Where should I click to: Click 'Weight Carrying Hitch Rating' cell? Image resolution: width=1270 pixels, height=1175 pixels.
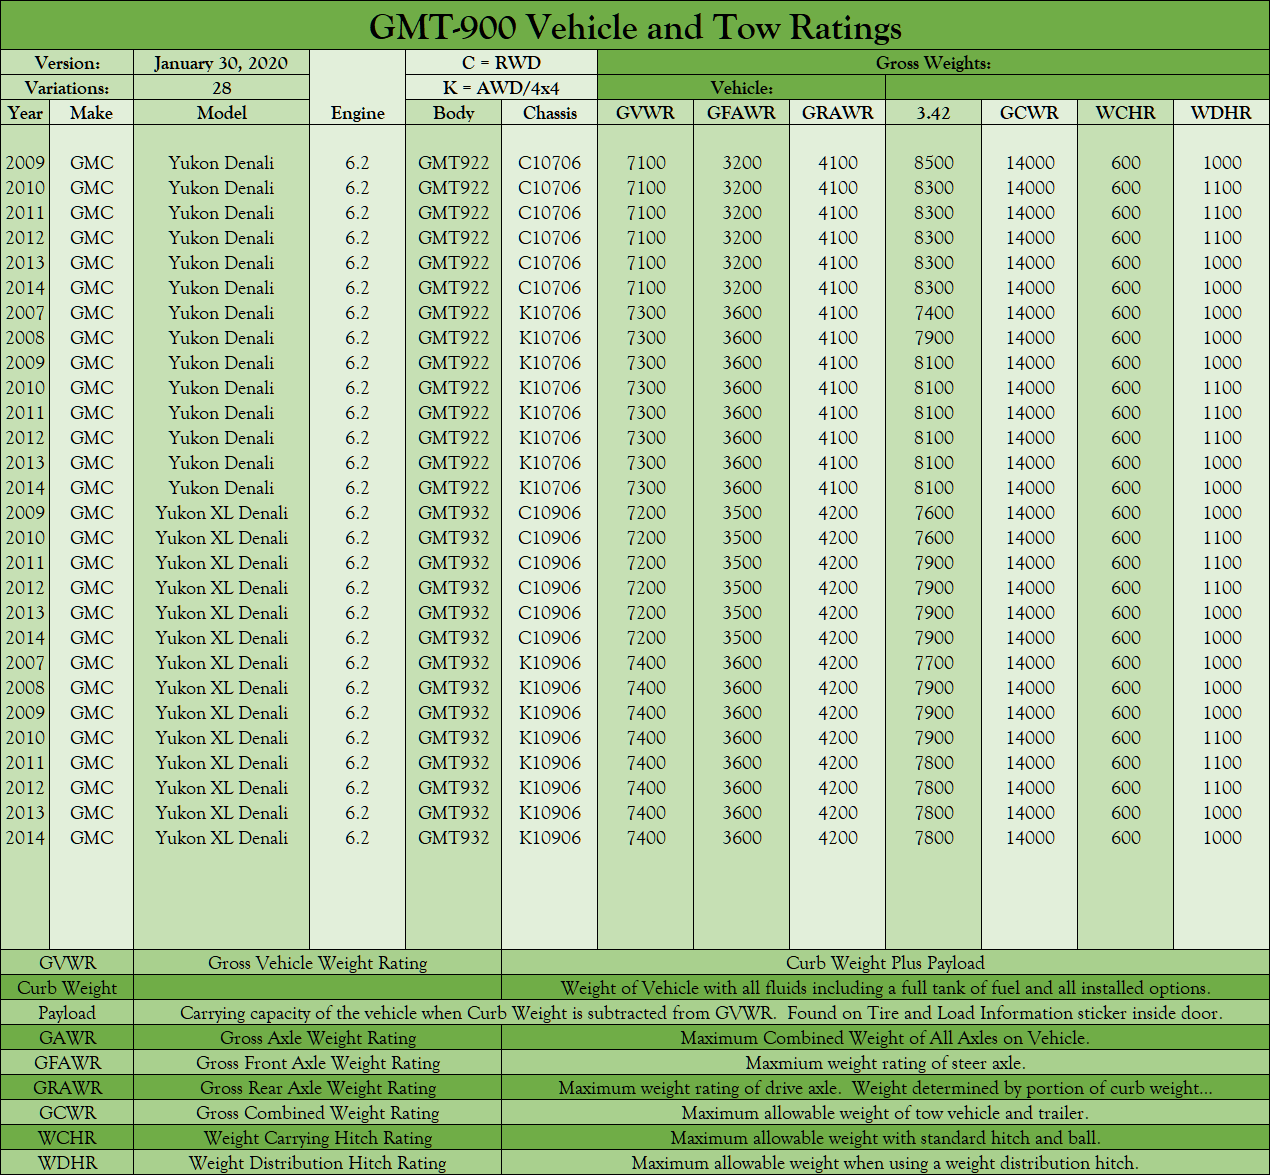[317, 1138]
